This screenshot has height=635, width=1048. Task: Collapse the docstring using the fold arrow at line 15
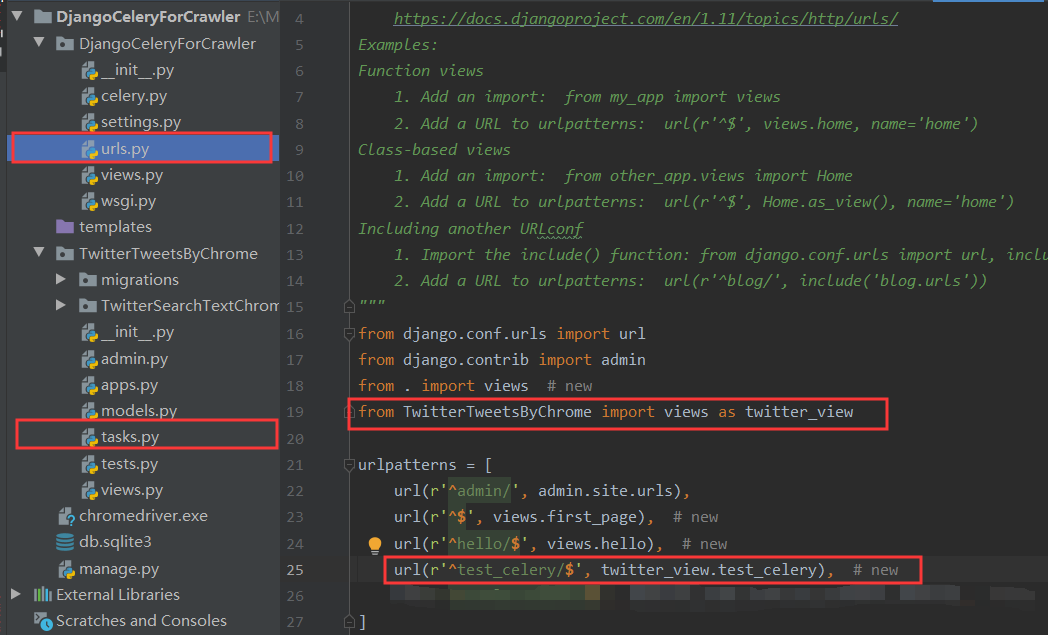click(x=347, y=306)
